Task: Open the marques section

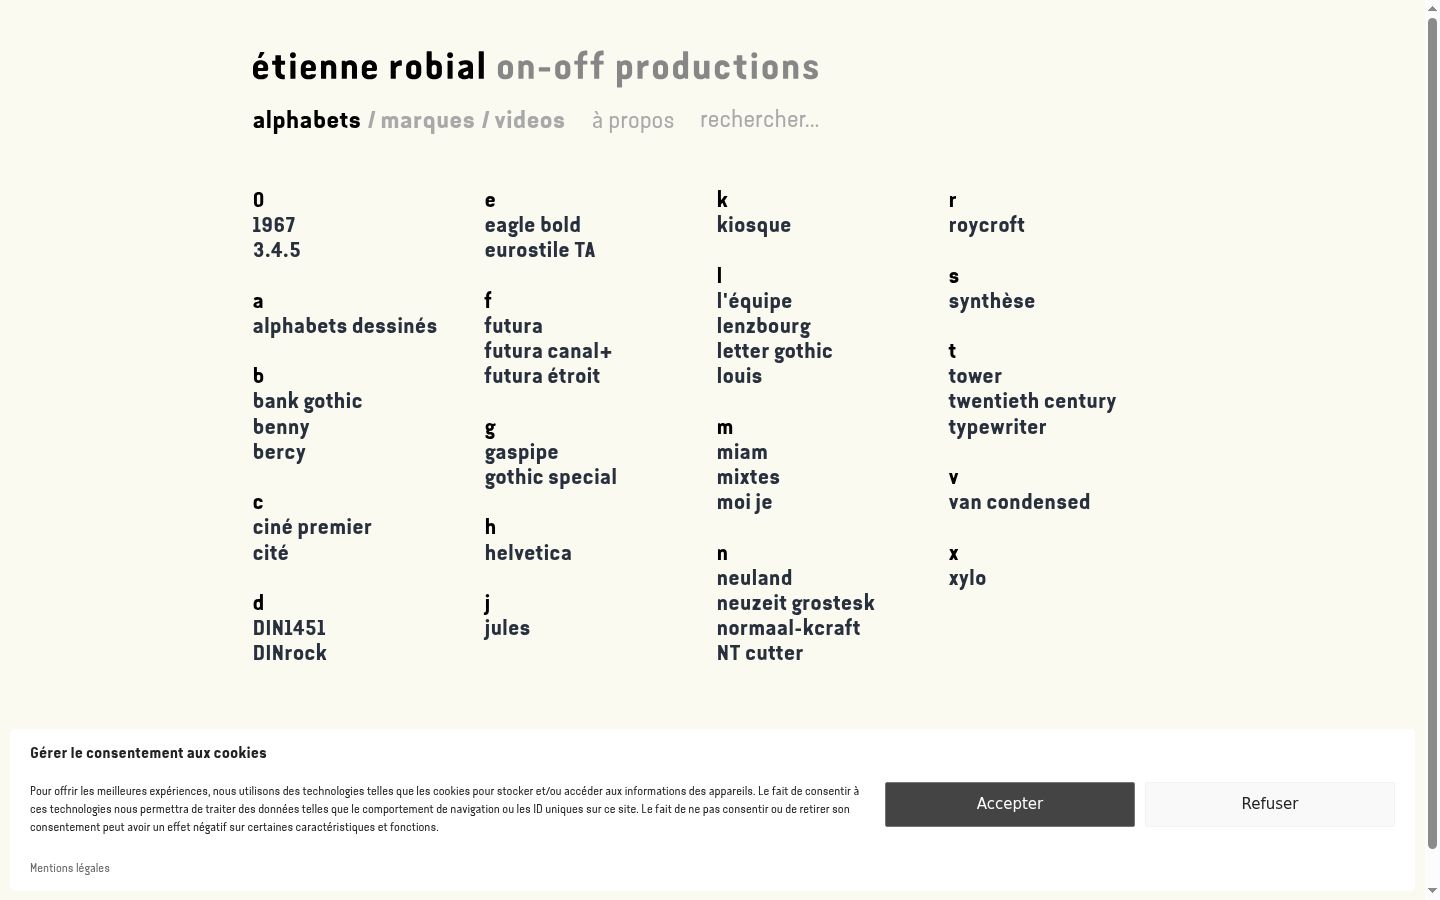Action: pos(427,121)
